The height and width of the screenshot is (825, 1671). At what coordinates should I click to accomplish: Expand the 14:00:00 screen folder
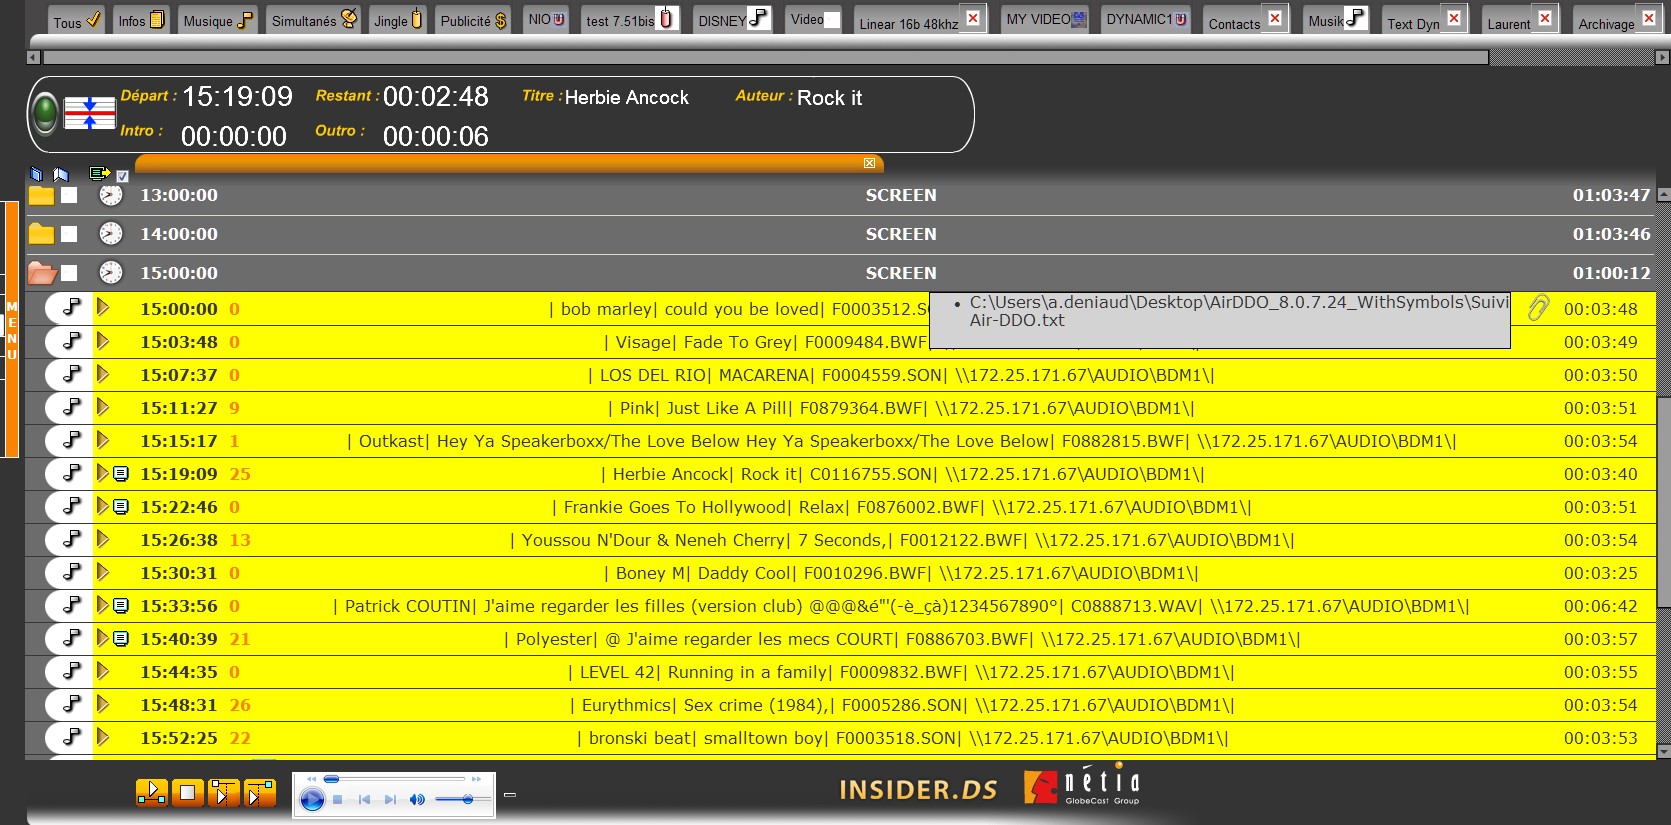tap(41, 234)
